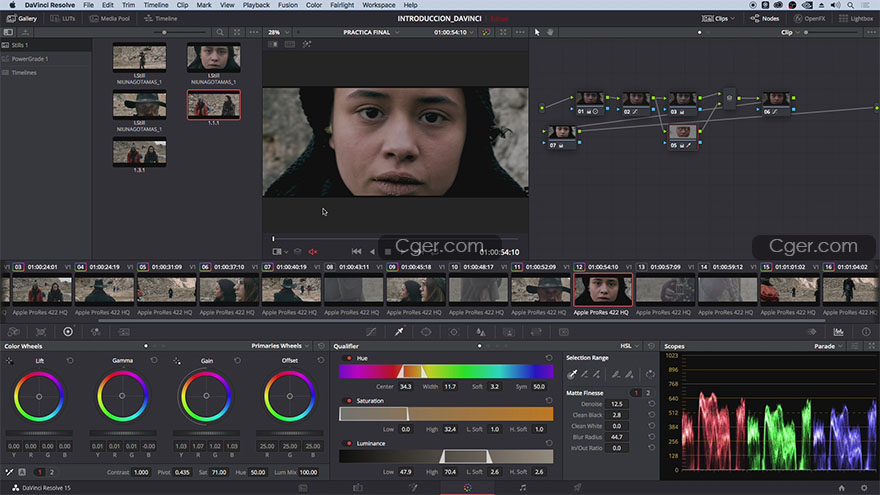
Task: Reset the Lift color wheel
Action: pyautogui.click(x=70, y=360)
